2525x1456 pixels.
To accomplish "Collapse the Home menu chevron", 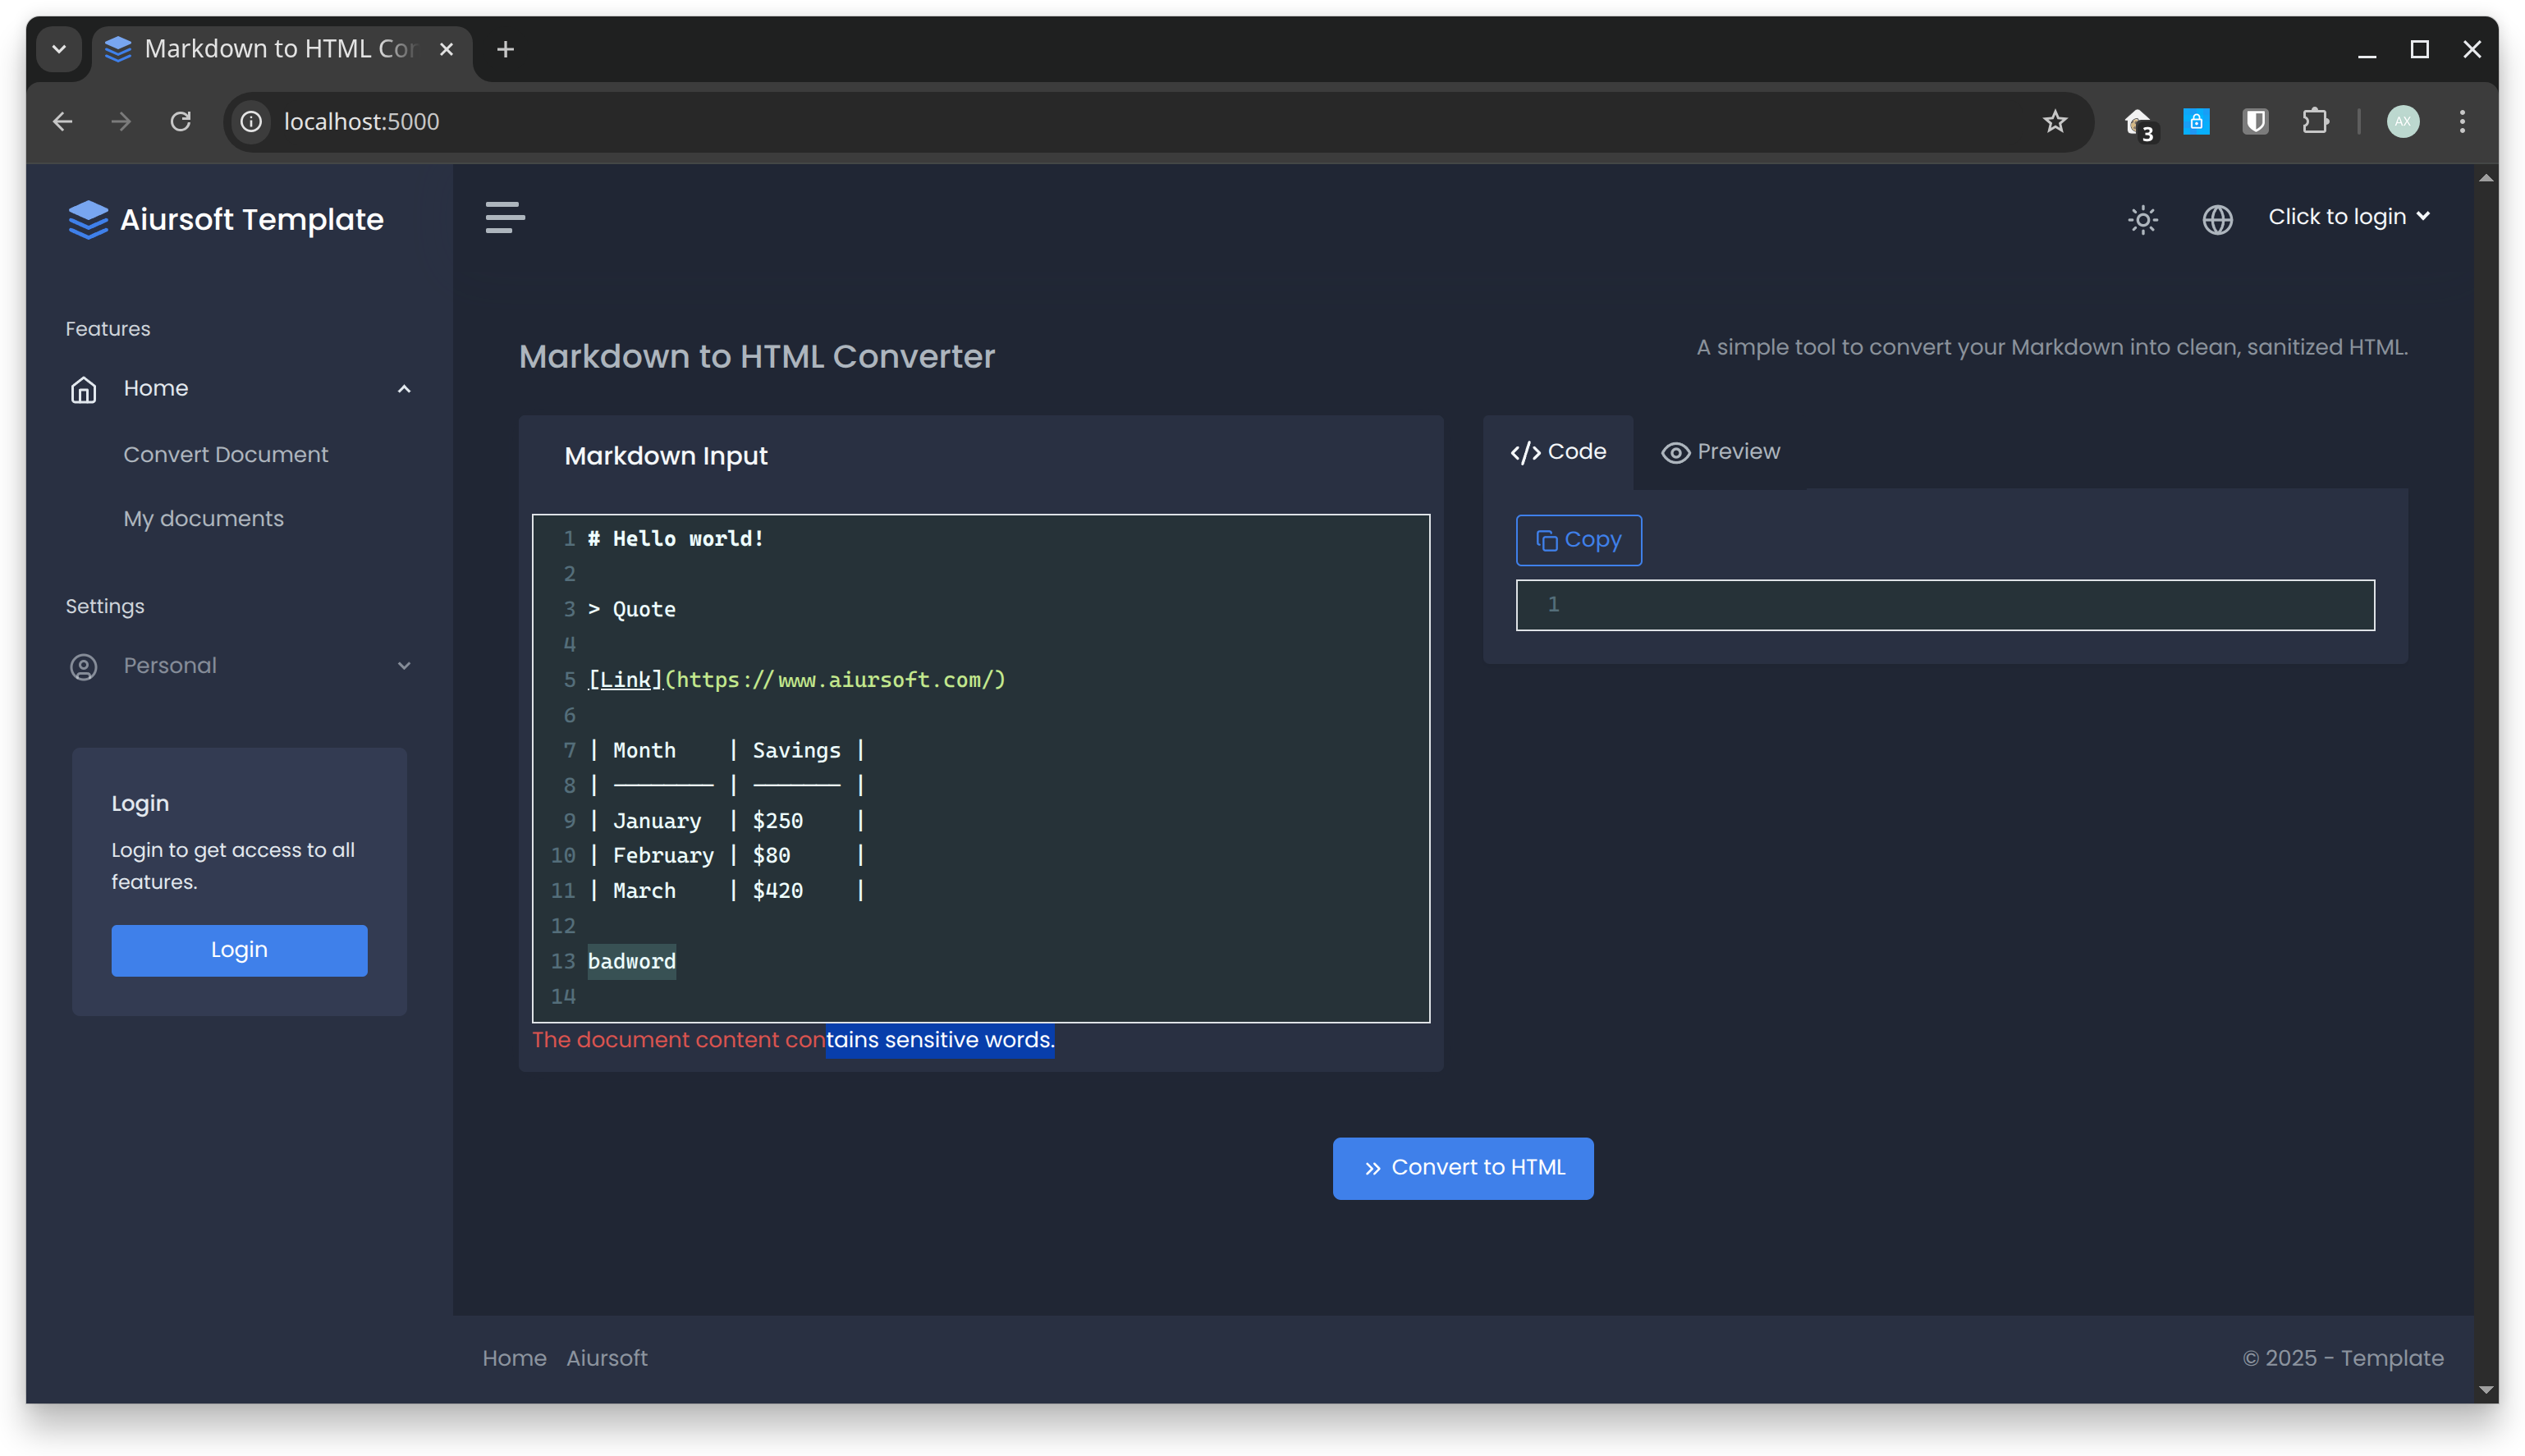I will (x=404, y=389).
